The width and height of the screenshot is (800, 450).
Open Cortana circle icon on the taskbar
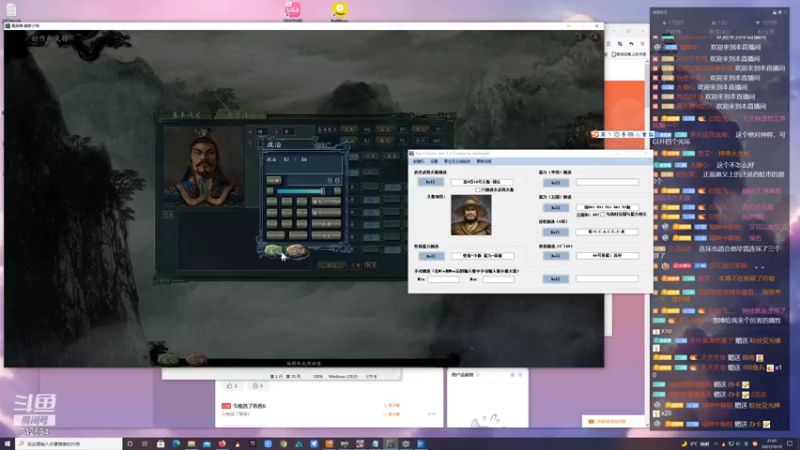tap(130, 444)
